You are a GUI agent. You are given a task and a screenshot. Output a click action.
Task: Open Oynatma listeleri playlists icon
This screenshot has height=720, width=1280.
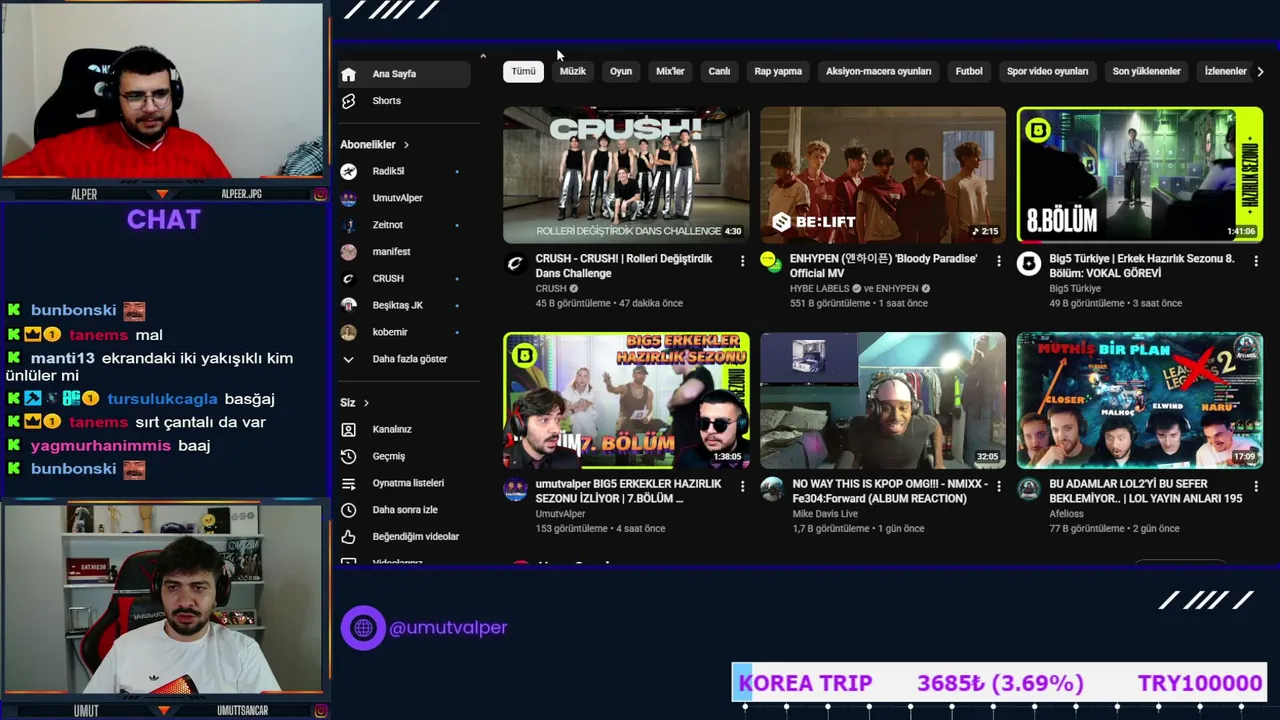coord(348,483)
